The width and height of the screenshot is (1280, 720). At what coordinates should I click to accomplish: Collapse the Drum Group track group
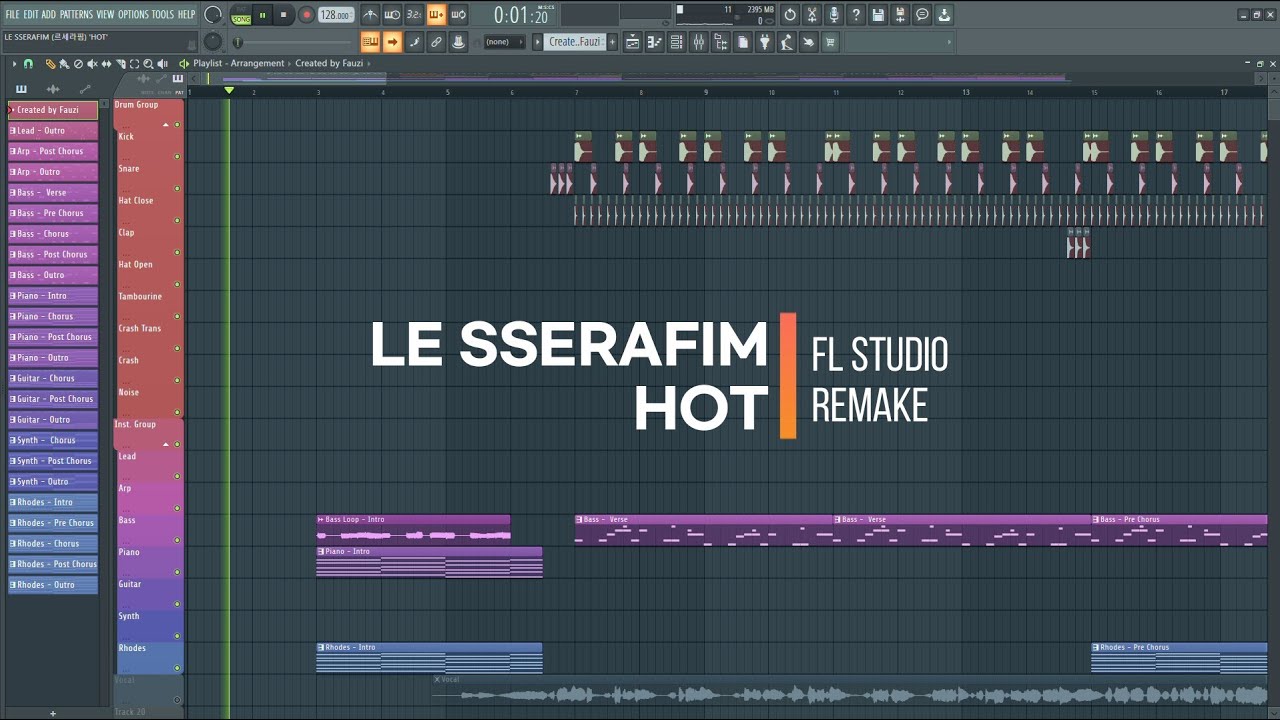166,126
